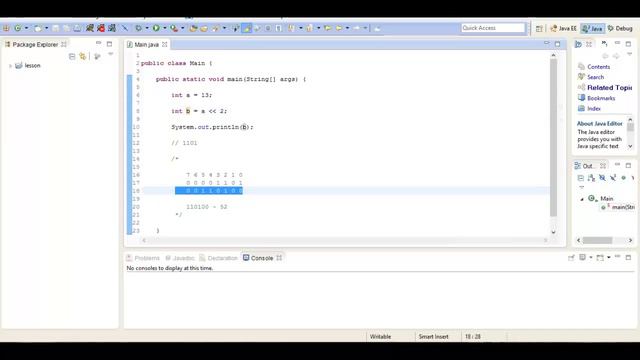Click the Next Annotation toolbar icon
This screenshot has width=640, height=360.
[x=291, y=28]
